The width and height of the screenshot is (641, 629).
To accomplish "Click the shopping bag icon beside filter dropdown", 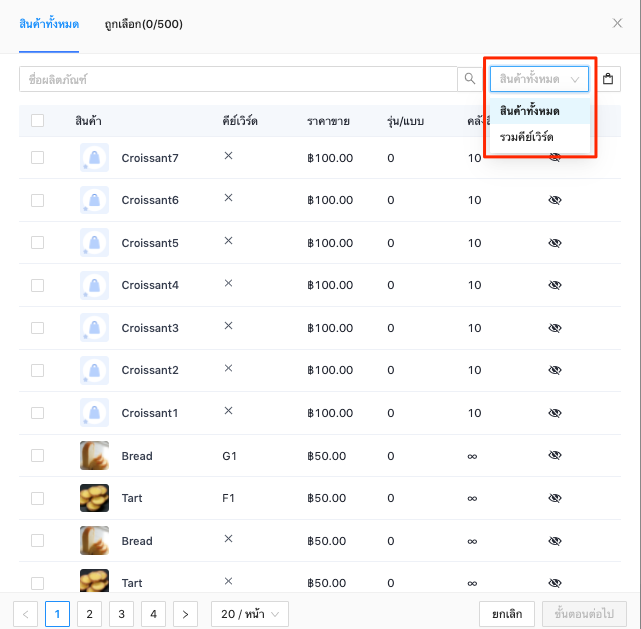I will point(608,78).
